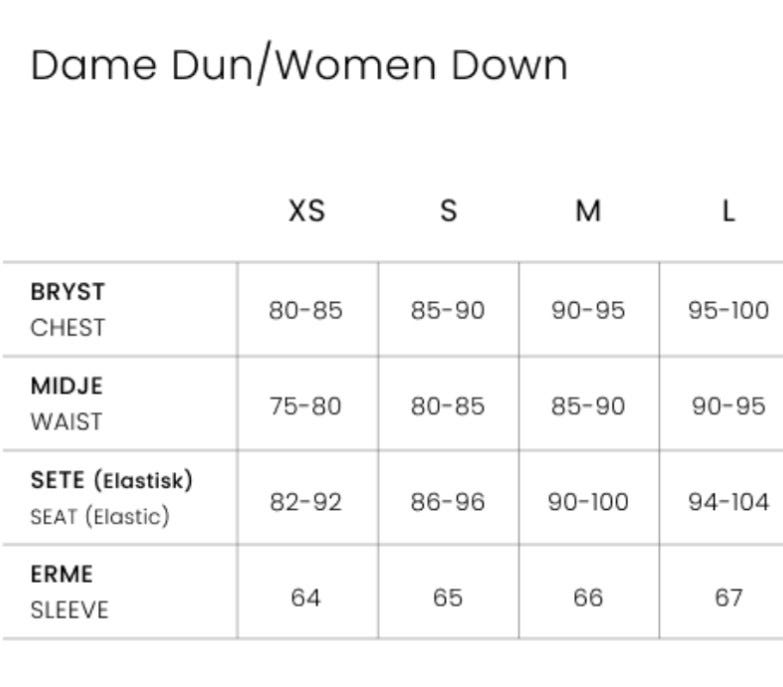Select the S size column header
The image size is (783, 687).
448,211
